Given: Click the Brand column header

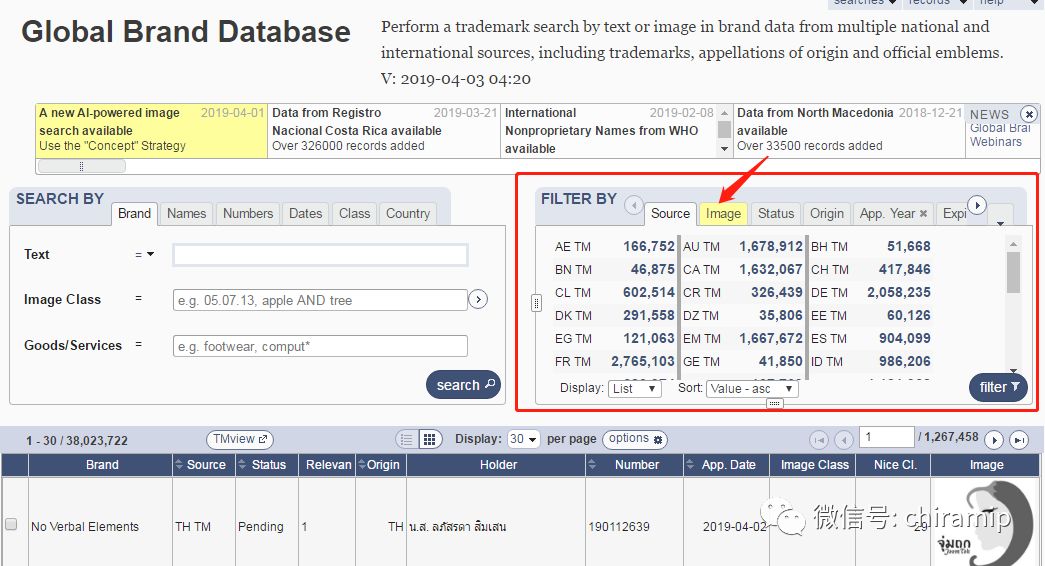Looking at the screenshot, I should (101, 465).
